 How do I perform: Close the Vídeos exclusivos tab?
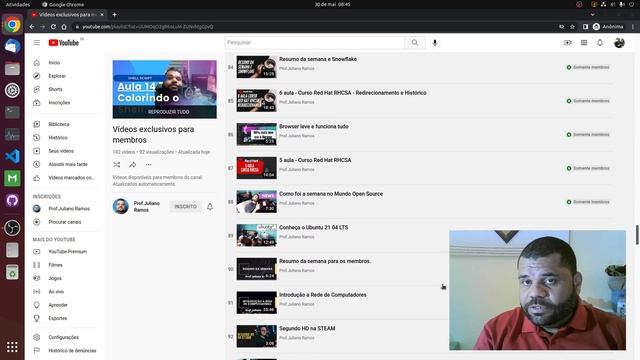point(102,15)
